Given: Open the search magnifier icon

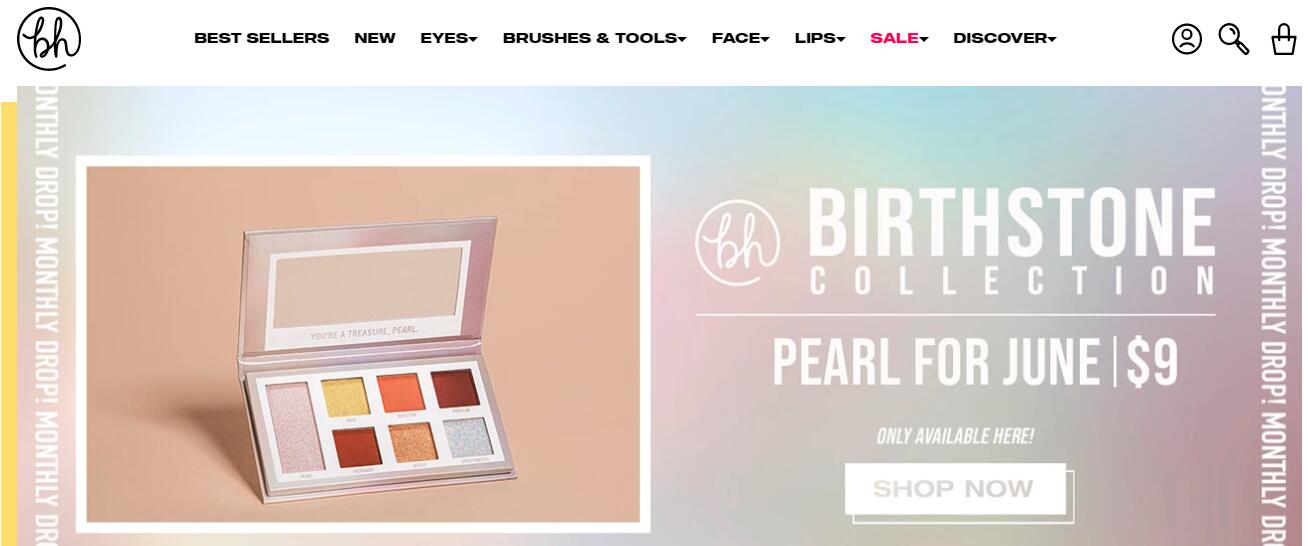Looking at the screenshot, I should 1234,39.
